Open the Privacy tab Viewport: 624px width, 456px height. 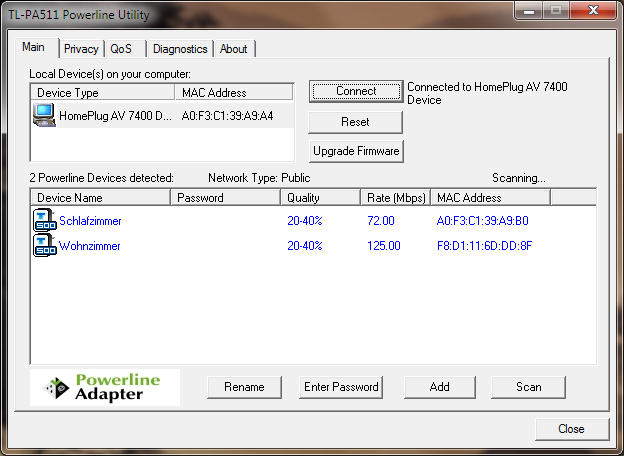click(81, 49)
